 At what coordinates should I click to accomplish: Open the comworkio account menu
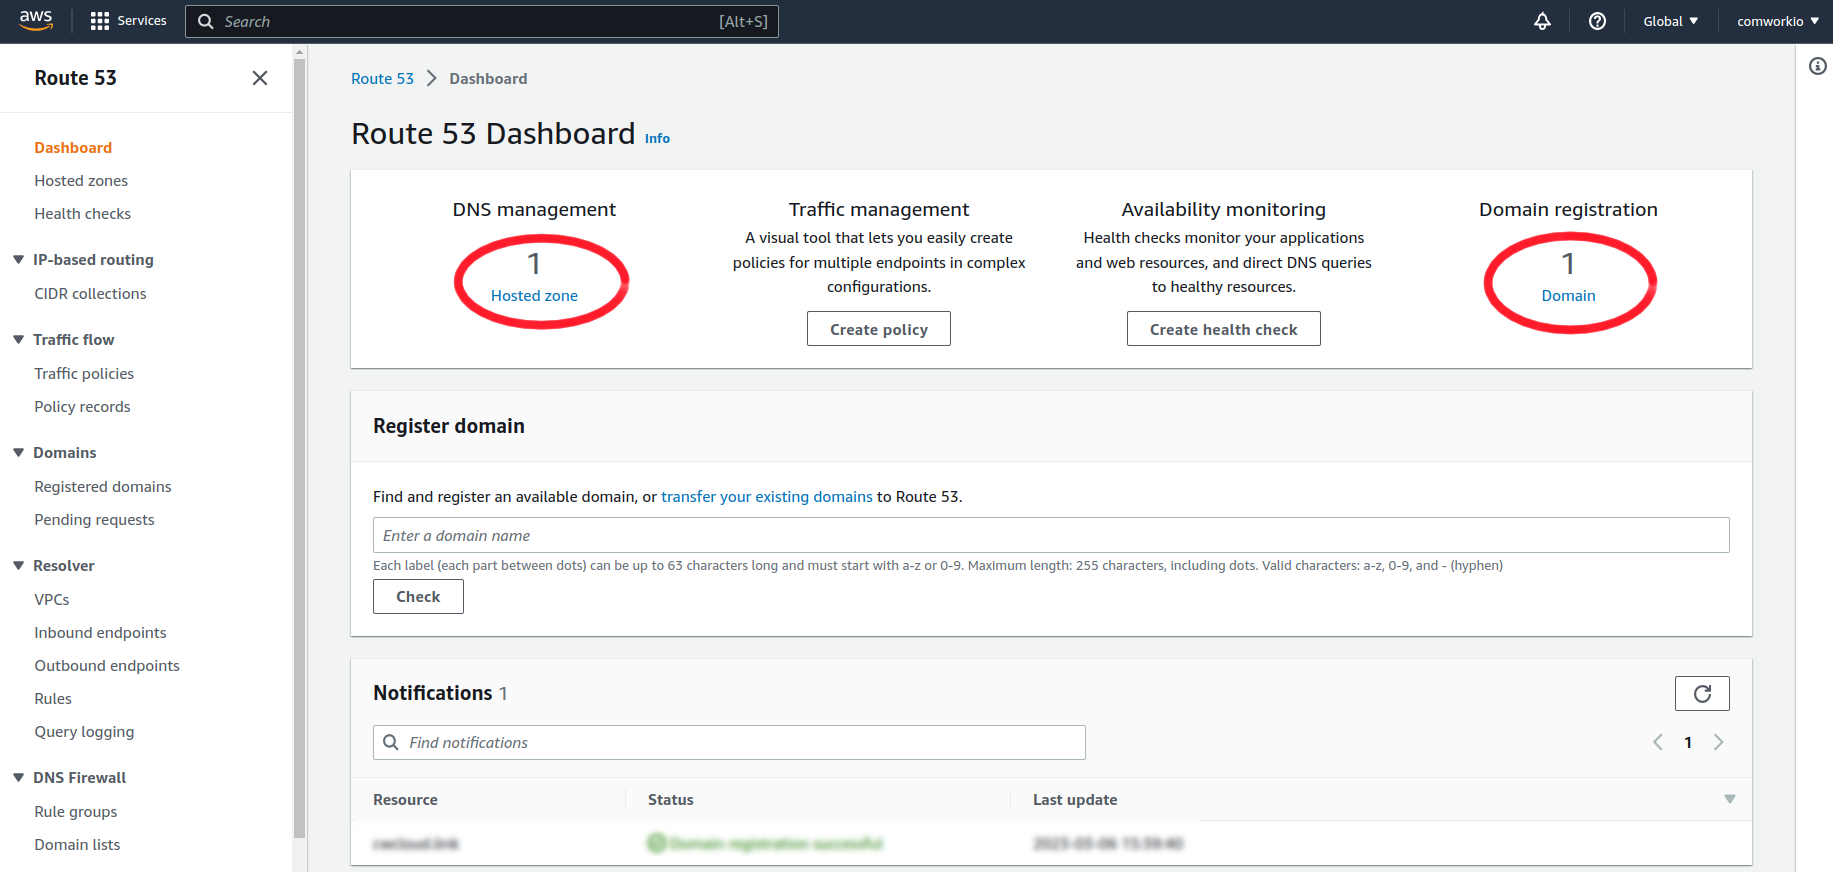tap(1777, 21)
